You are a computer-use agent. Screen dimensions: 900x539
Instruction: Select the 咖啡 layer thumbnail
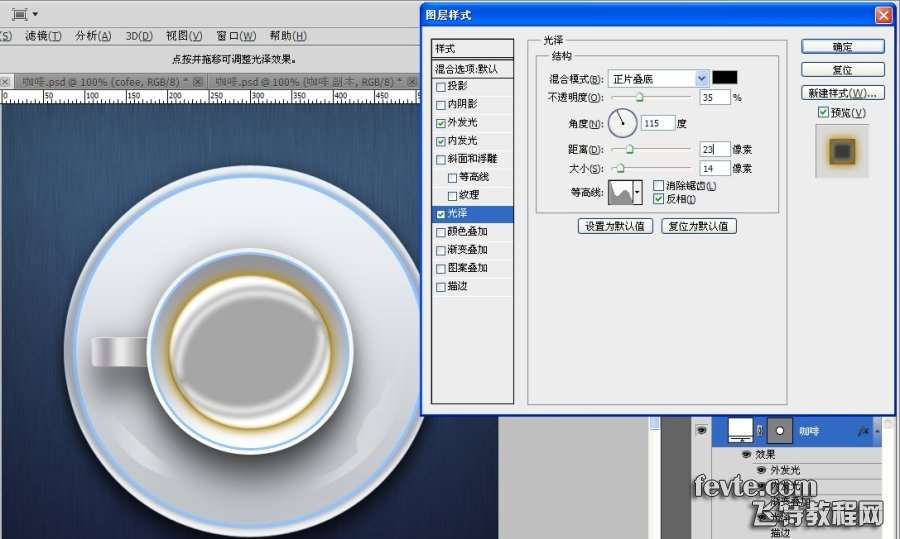[740, 431]
